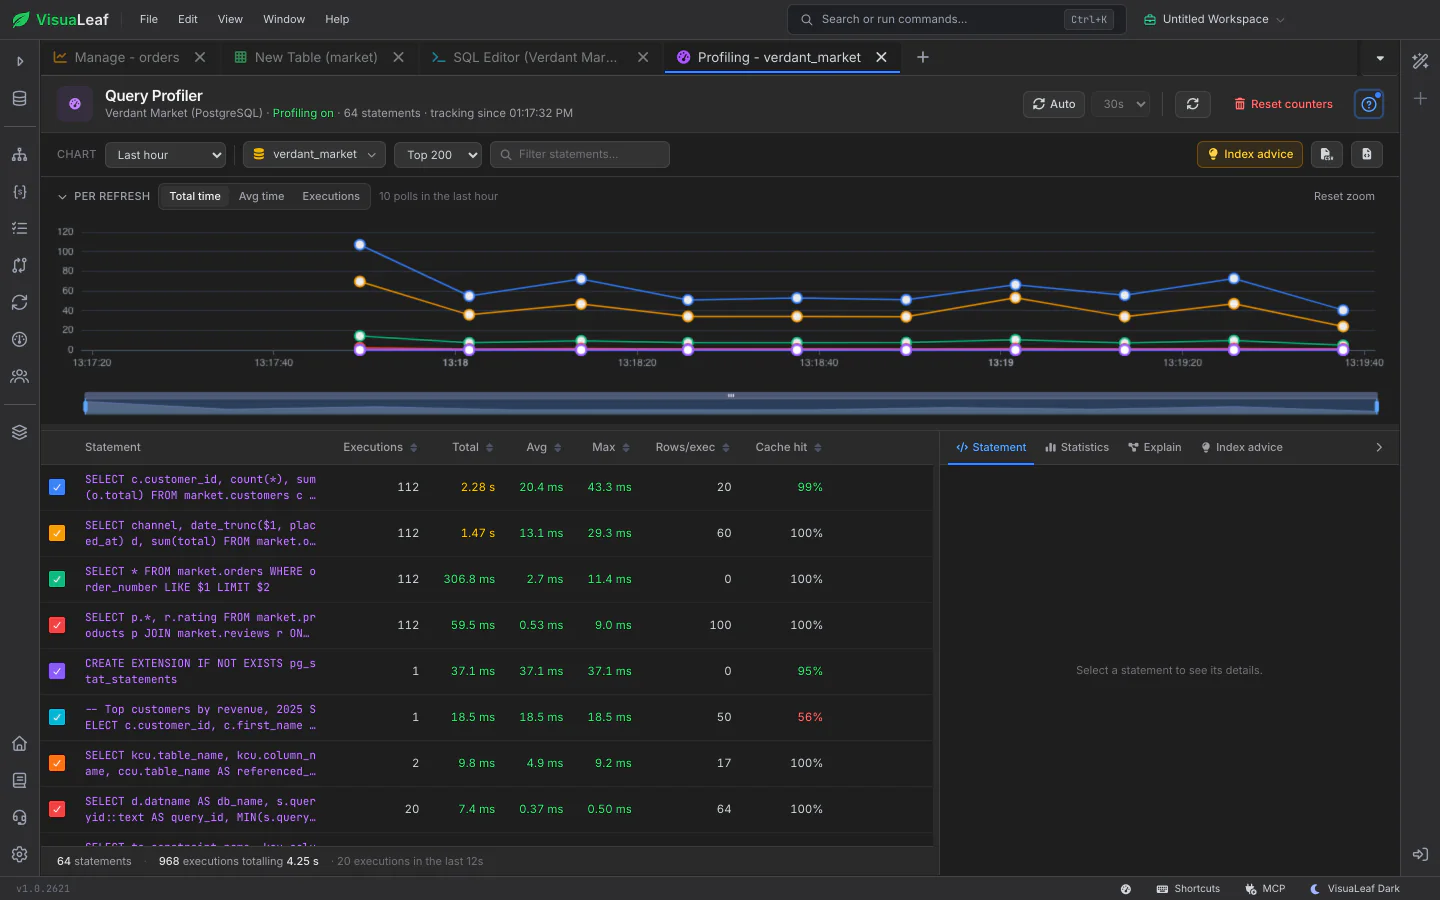Viewport: 1440px width, 900px height.
Task: Click the yellow Index advice button
Action: click(x=1250, y=154)
